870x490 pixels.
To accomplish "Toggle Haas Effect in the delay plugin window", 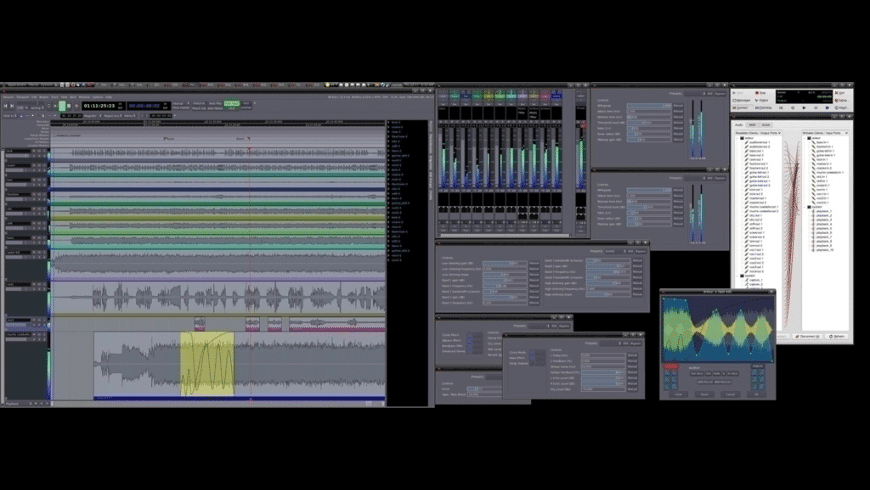I will coord(532,358).
